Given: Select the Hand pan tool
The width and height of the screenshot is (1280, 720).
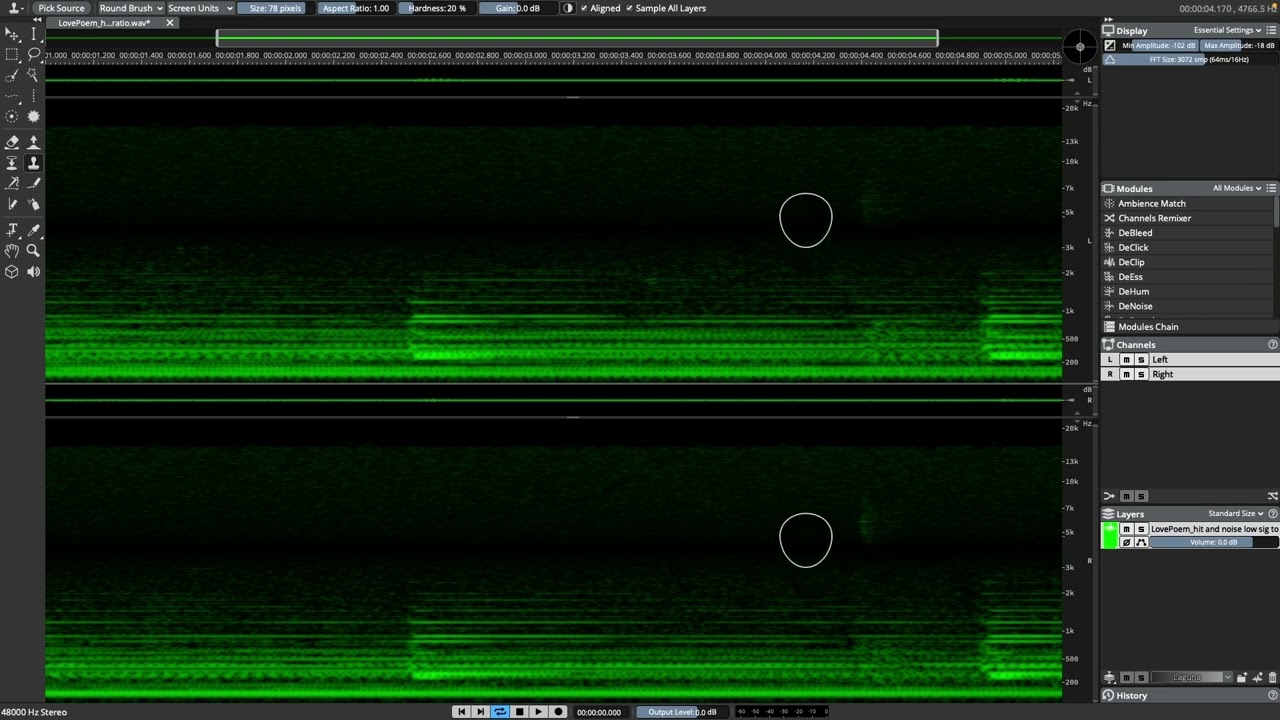Looking at the screenshot, I should tap(12, 251).
